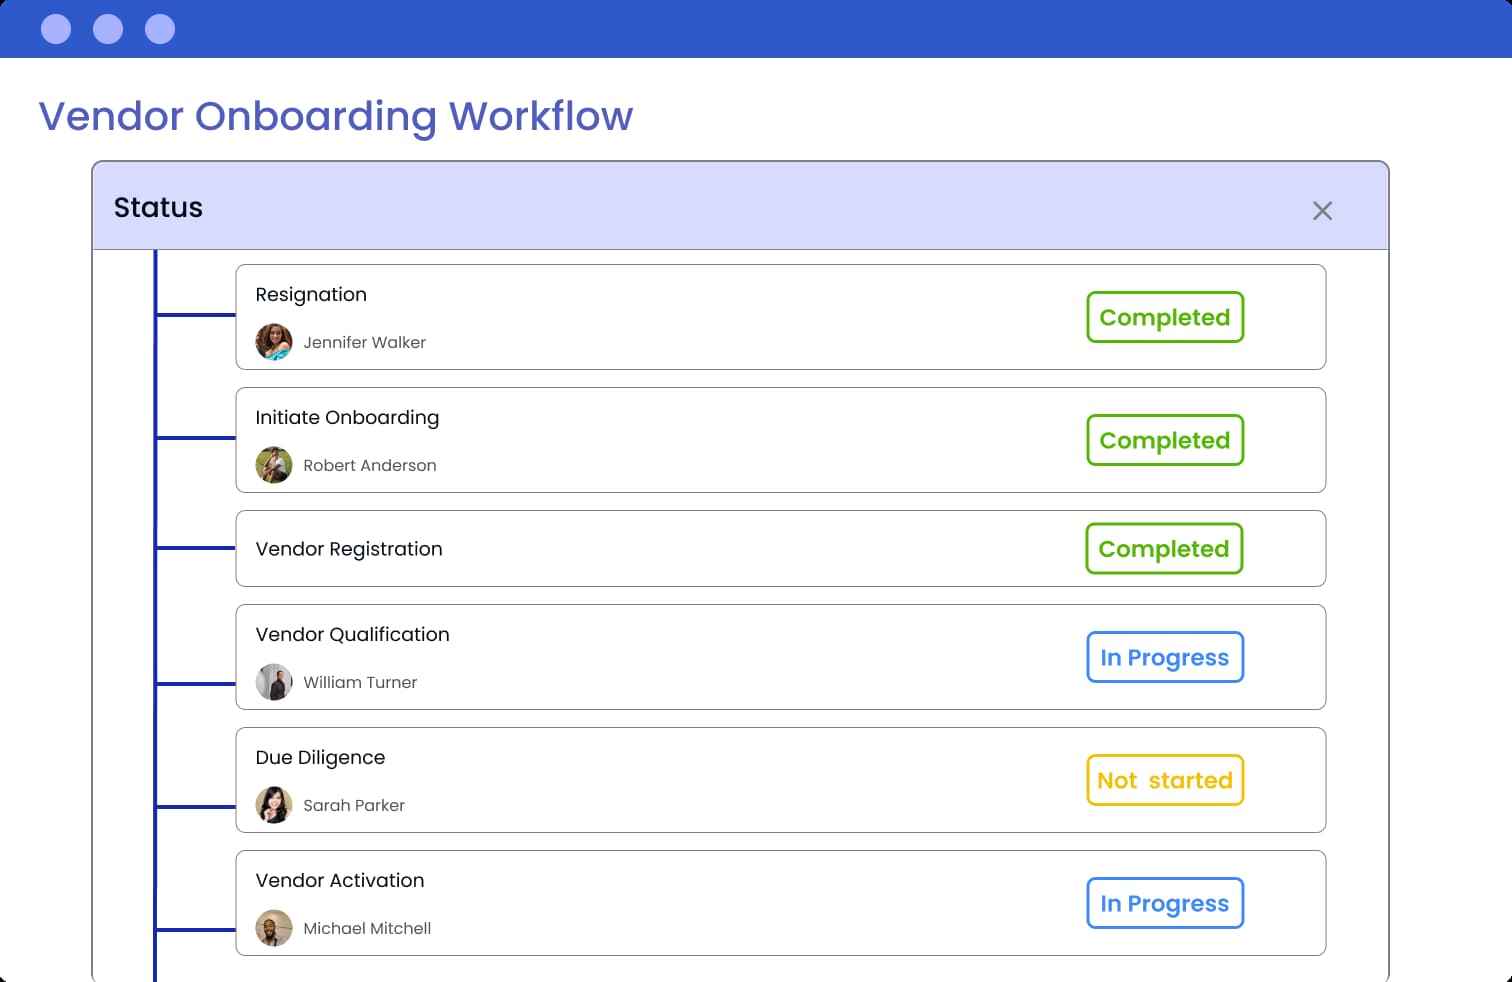The height and width of the screenshot is (982, 1512).
Task: Select William Turner's avatar
Action: [x=274, y=682]
